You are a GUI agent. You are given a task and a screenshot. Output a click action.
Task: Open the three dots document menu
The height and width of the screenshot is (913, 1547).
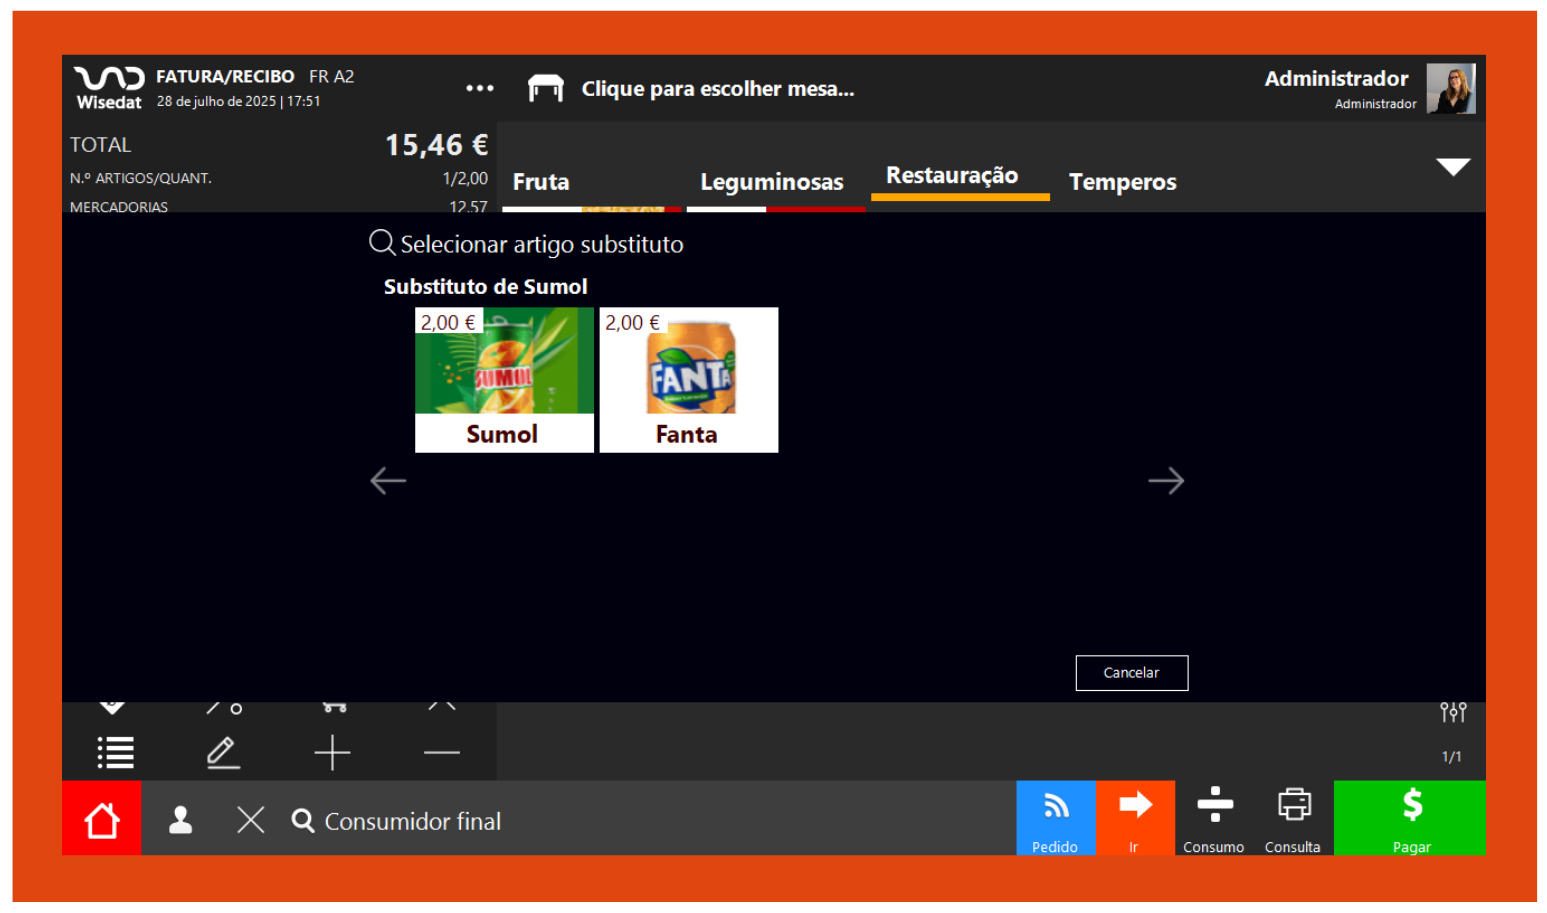480,88
